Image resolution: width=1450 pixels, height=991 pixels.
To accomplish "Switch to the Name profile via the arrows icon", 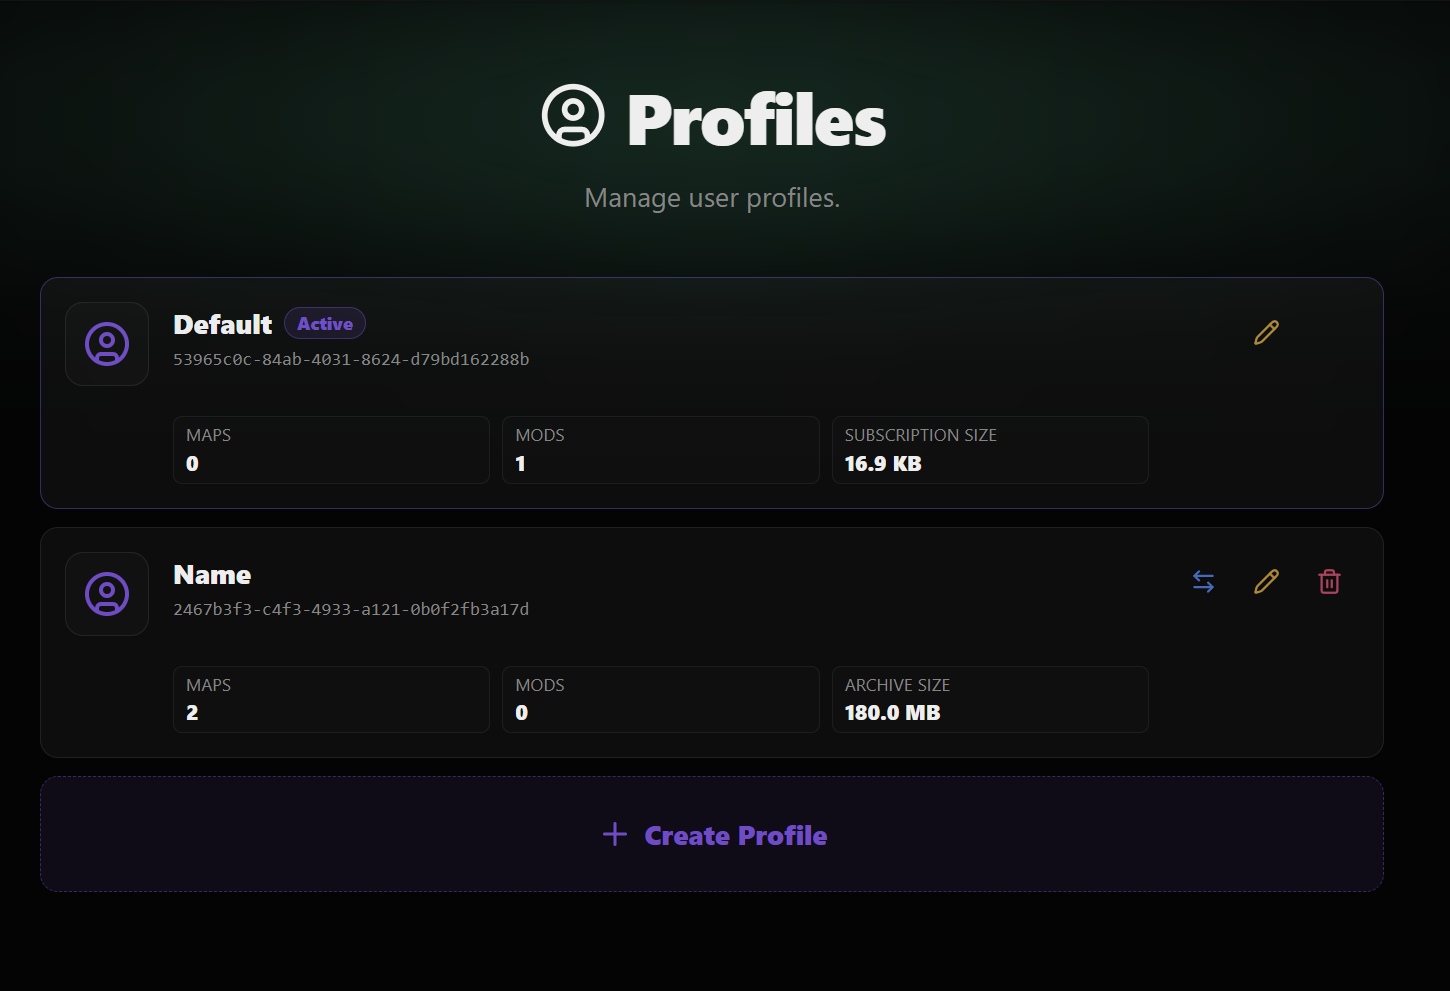I will click(1203, 582).
